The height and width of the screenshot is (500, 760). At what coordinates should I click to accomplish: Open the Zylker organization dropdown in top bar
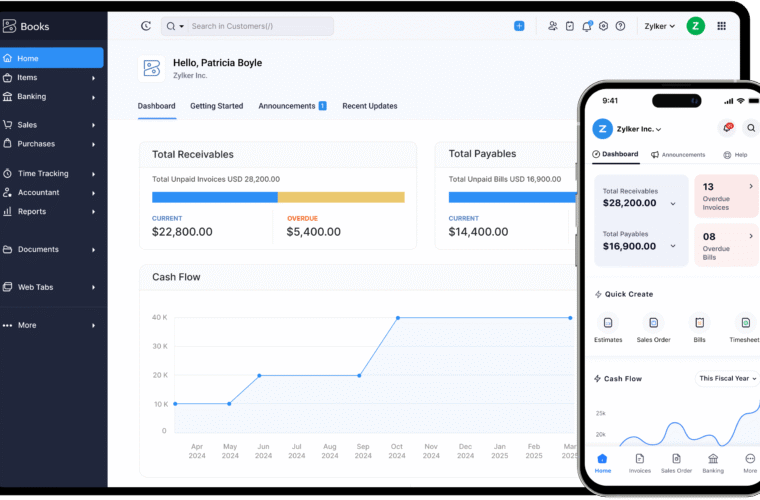(x=659, y=26)
